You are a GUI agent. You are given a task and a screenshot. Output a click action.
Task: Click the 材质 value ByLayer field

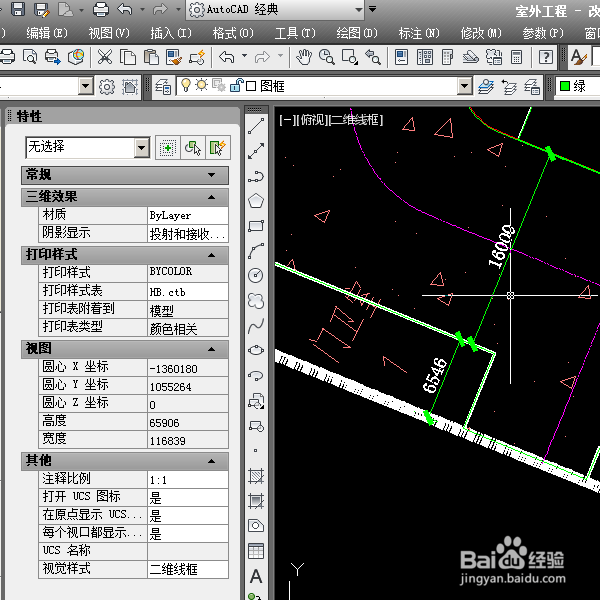pos(188,215)
